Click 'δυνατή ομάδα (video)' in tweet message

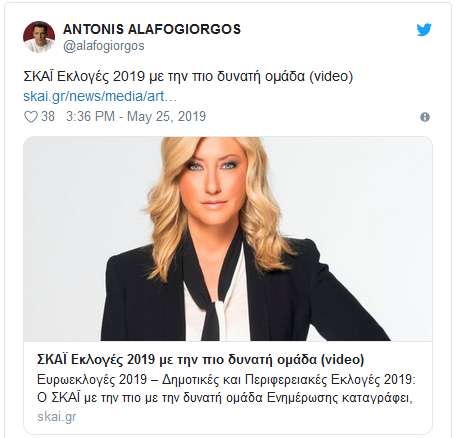pos(285,77)
